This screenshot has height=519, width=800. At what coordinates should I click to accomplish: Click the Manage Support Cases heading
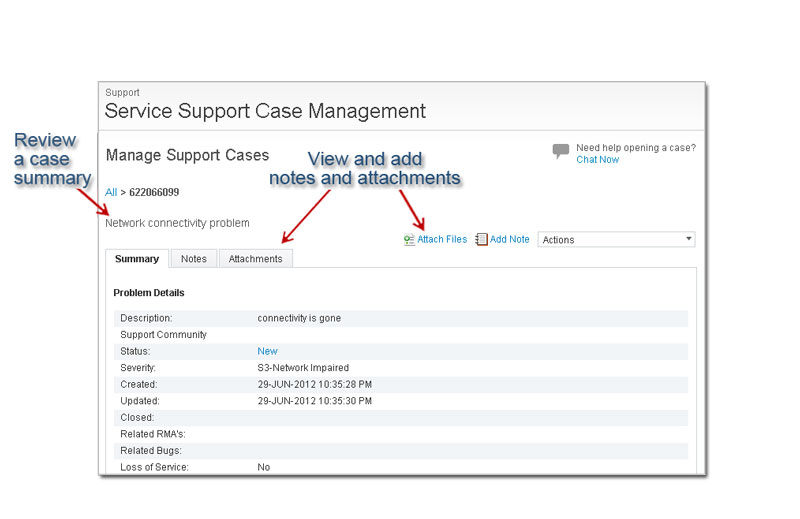click(187, 155)
